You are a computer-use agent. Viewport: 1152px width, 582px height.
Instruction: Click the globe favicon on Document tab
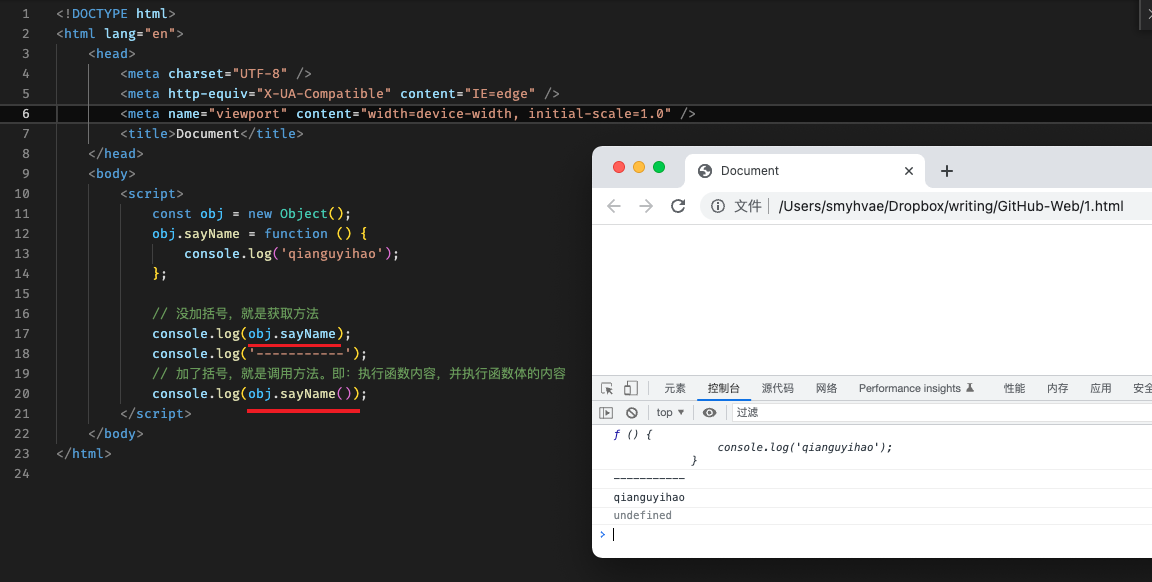tap(705, 170)
